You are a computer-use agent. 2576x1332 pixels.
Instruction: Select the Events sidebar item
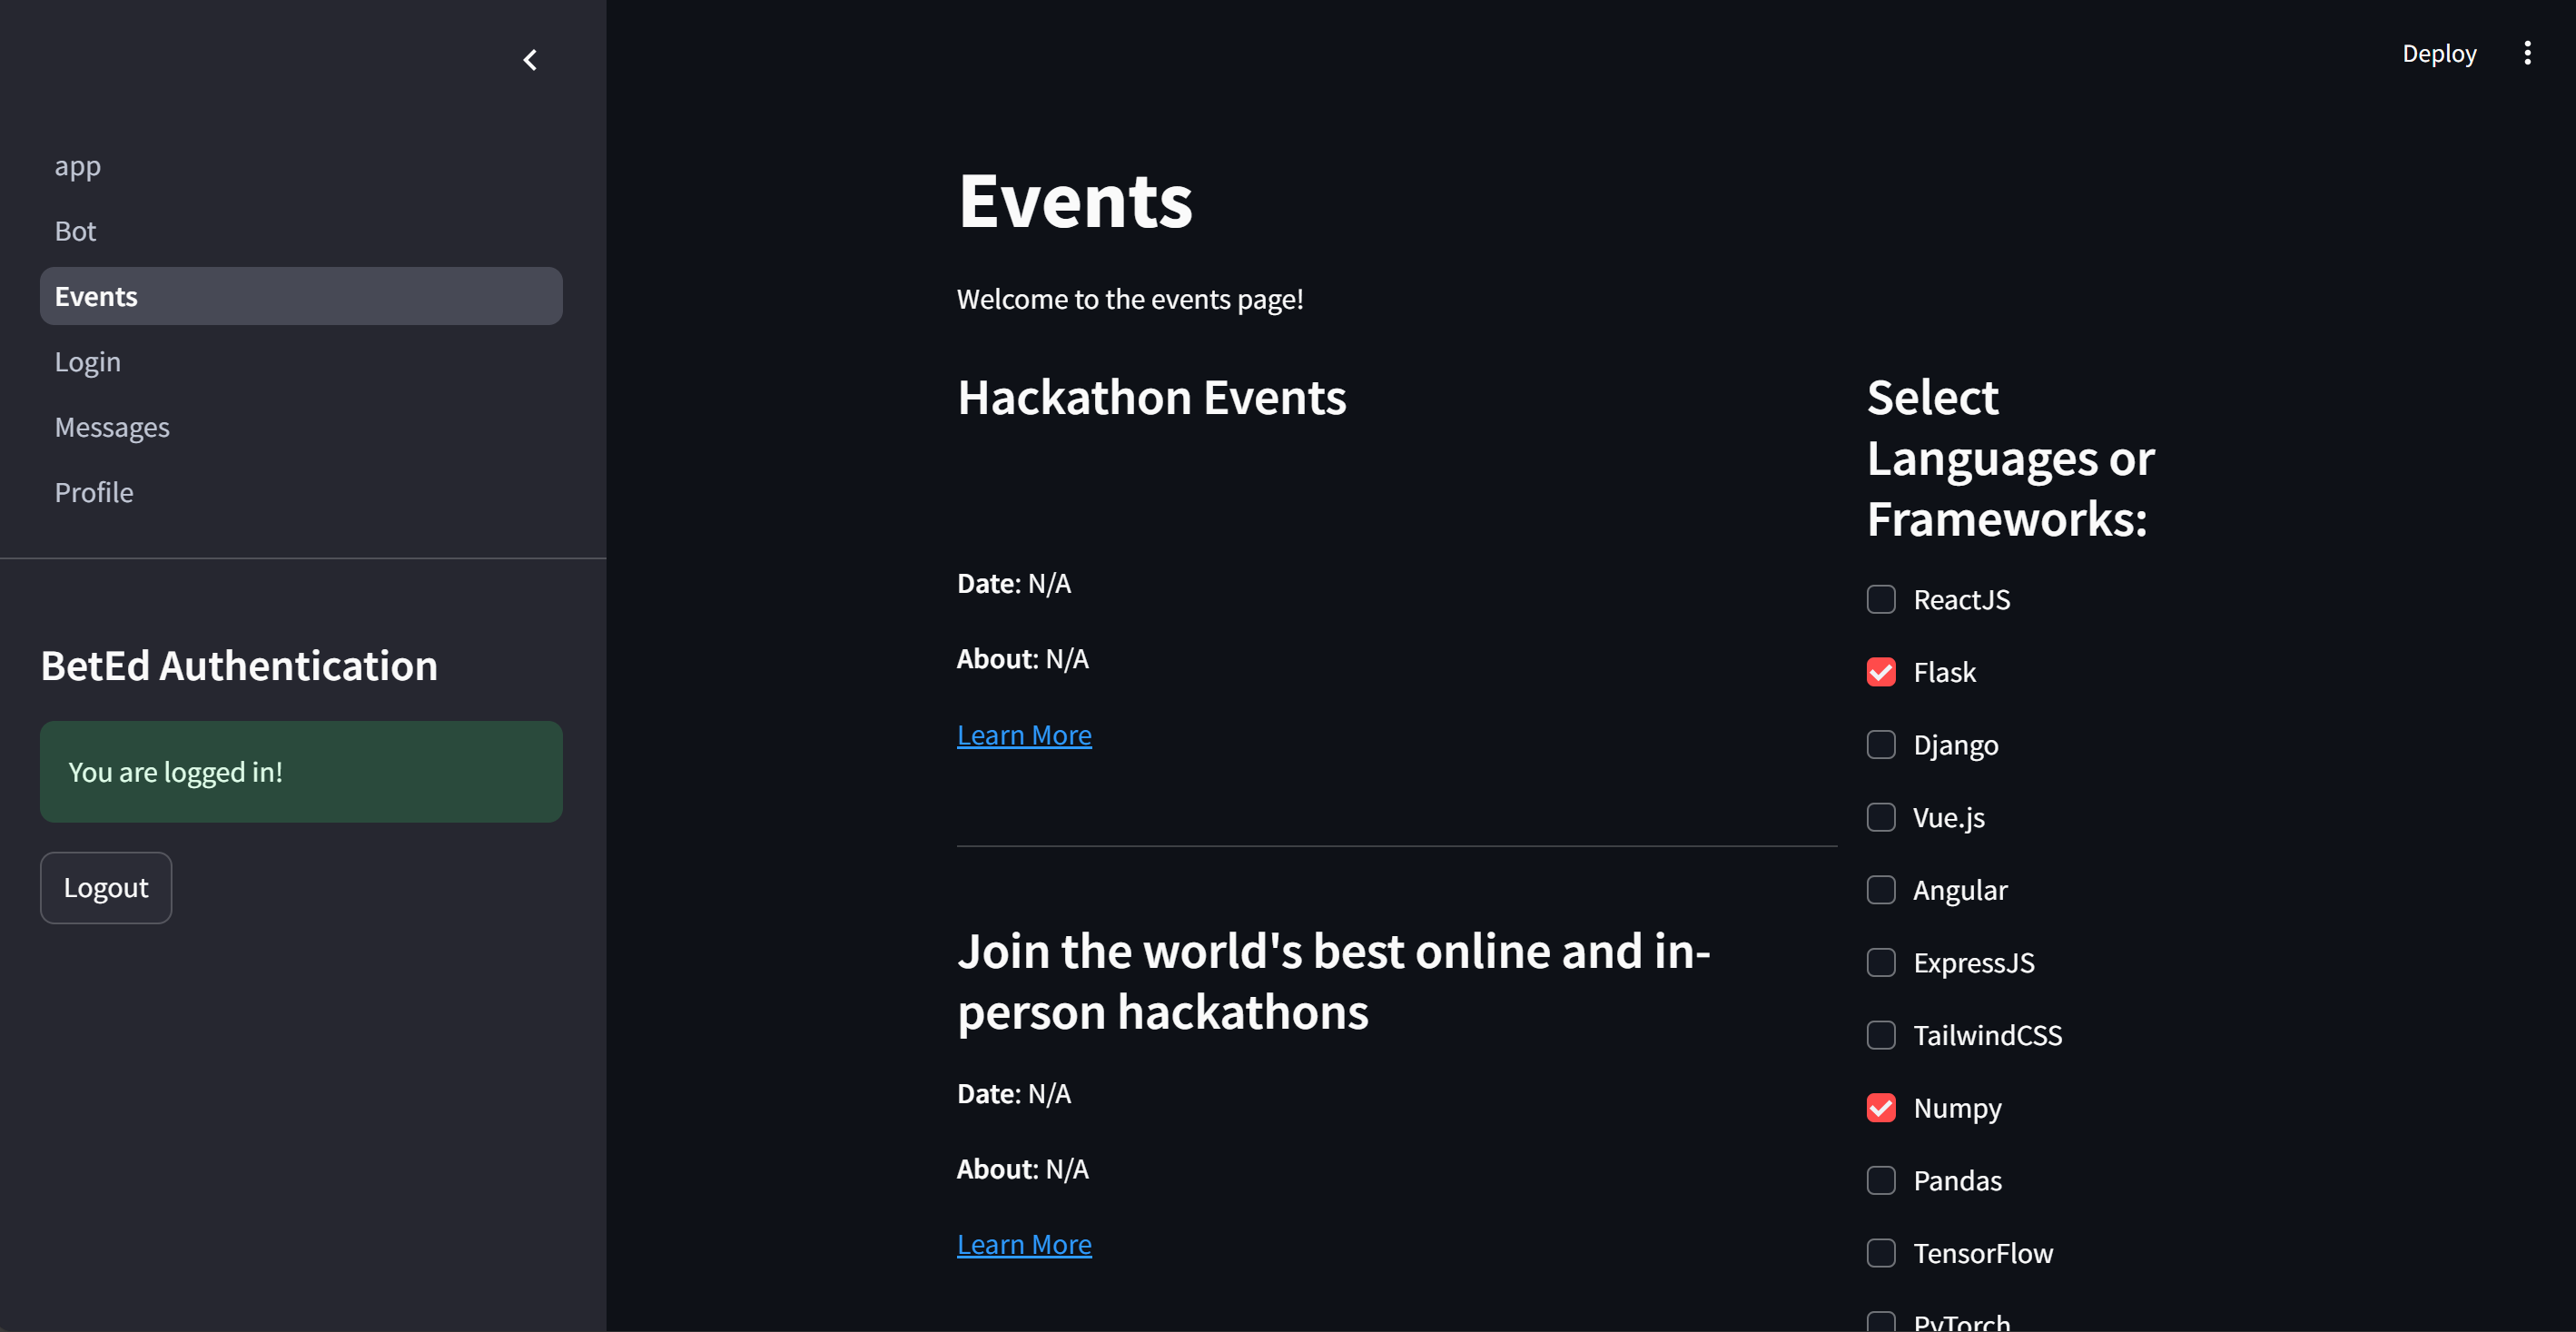(x=300, y=296)
